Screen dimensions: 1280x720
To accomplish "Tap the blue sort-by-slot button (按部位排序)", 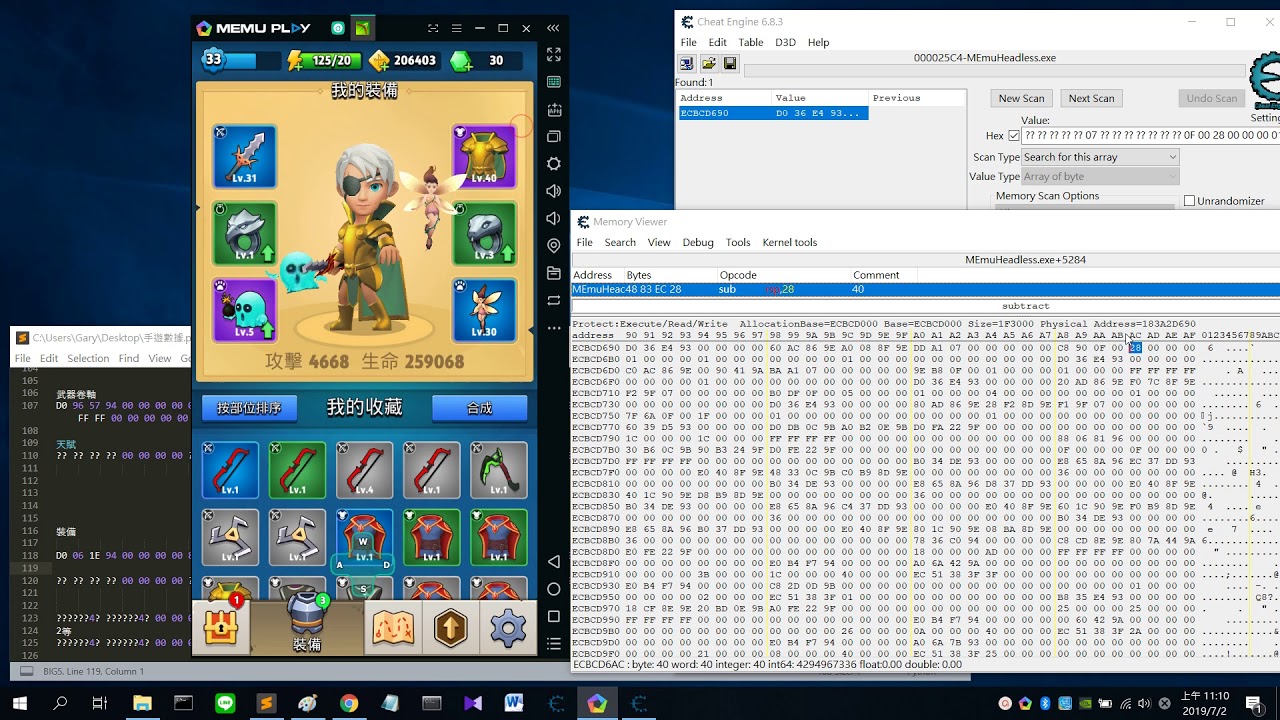I will coord(249,408).
